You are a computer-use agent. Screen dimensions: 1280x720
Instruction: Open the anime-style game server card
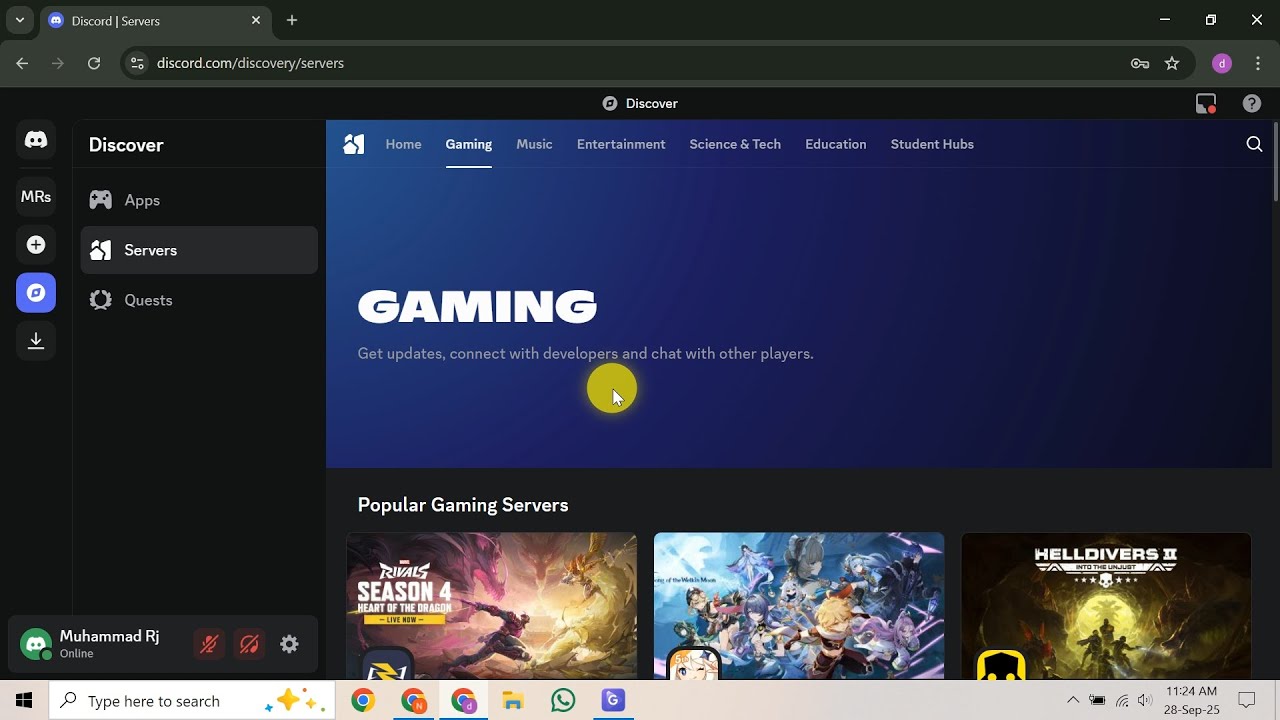point(799,606)
